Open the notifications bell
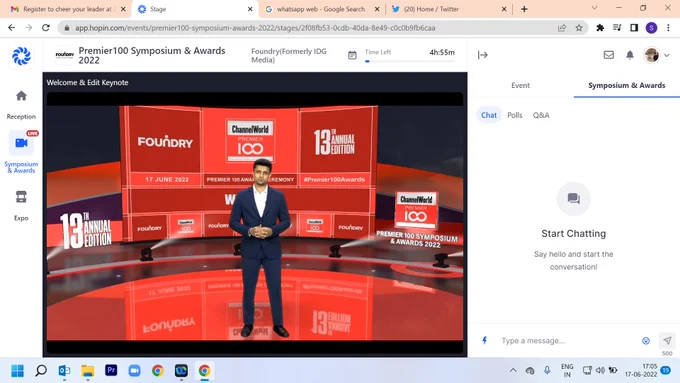The image size is (680, 383). click(630, 55)
